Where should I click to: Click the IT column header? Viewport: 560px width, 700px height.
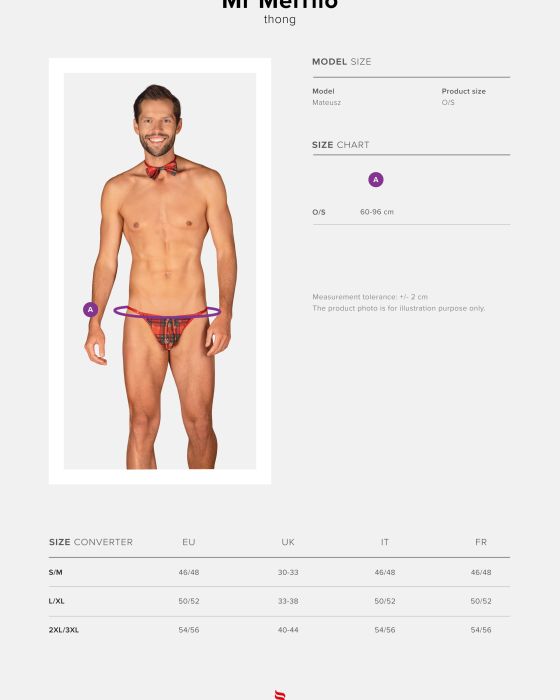(x=384, y=542)
